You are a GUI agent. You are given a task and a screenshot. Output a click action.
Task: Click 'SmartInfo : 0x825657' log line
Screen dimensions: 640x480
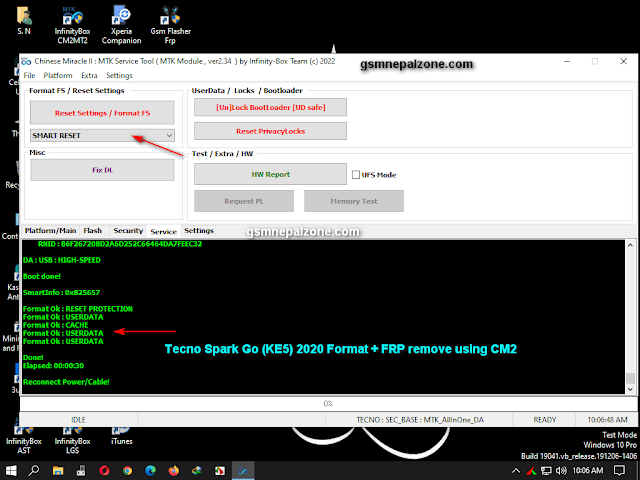pos(61,292)
